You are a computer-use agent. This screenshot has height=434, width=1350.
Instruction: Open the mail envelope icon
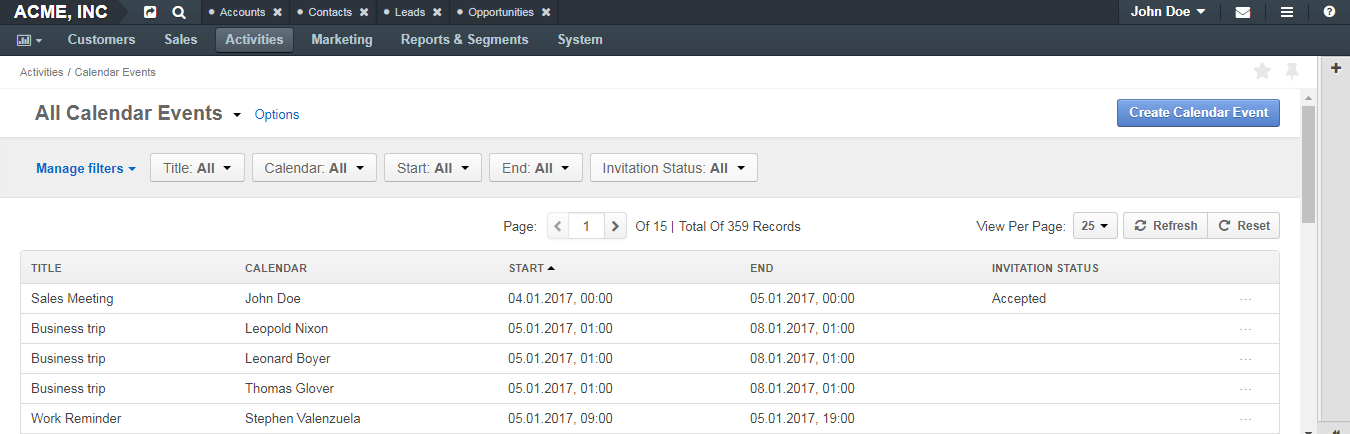tap(1243, 13)
